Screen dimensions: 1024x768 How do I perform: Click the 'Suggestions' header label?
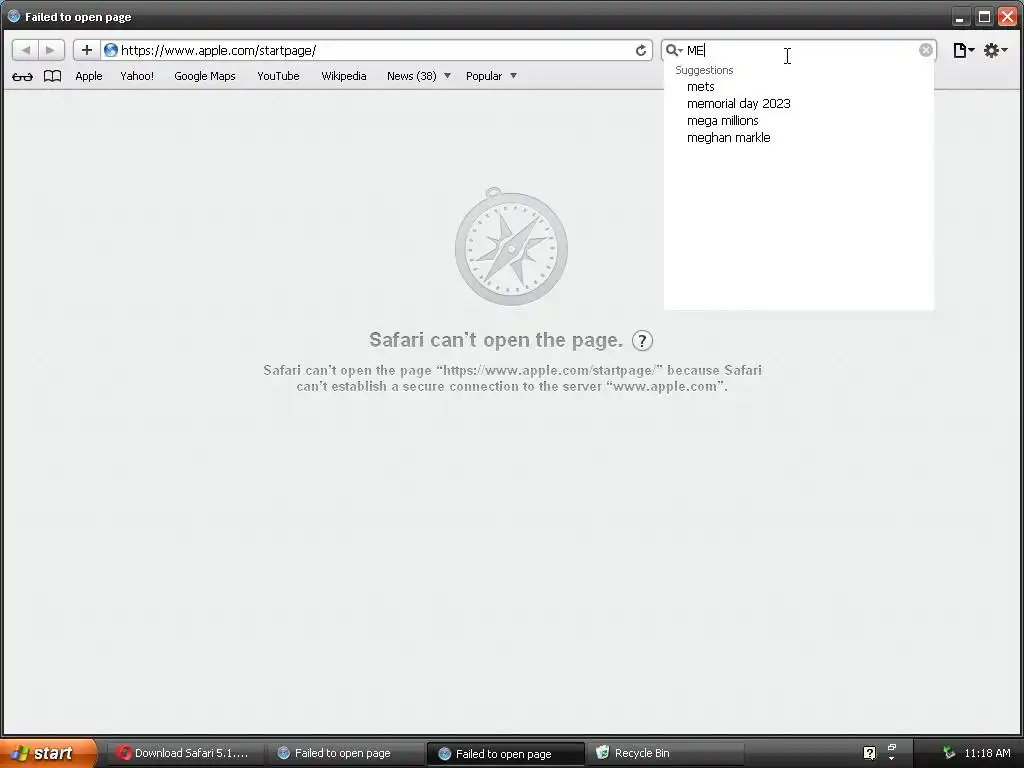[704, 70]
